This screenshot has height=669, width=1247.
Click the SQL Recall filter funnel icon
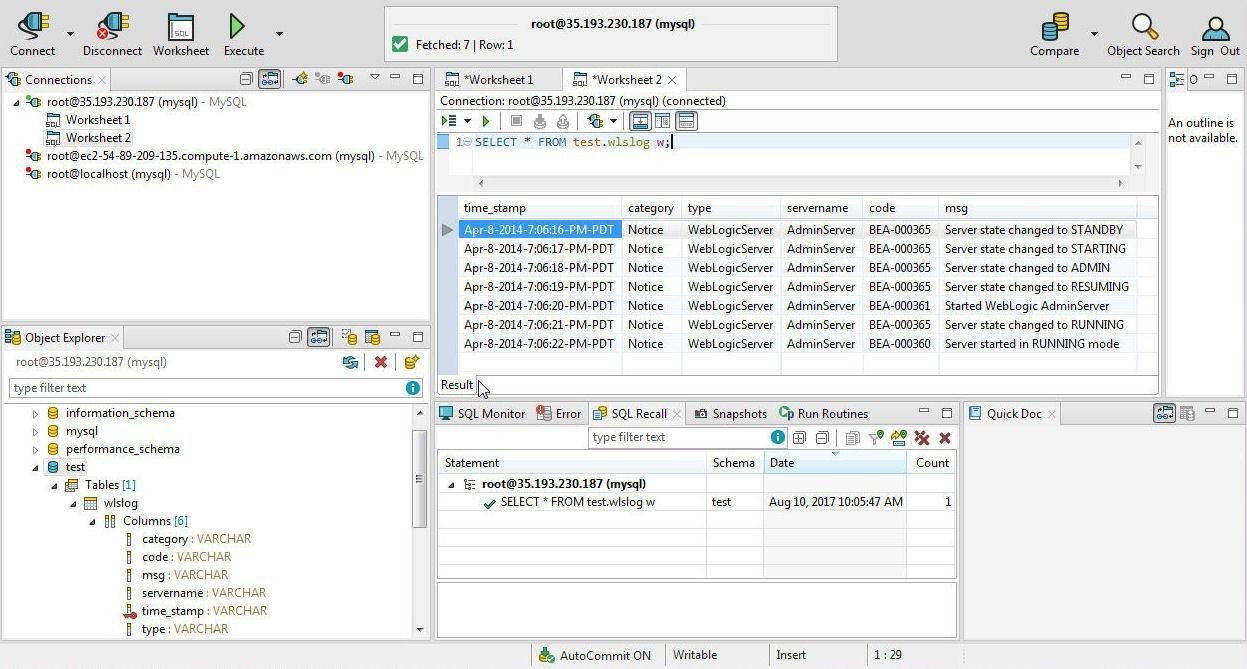tap(876, 437)
